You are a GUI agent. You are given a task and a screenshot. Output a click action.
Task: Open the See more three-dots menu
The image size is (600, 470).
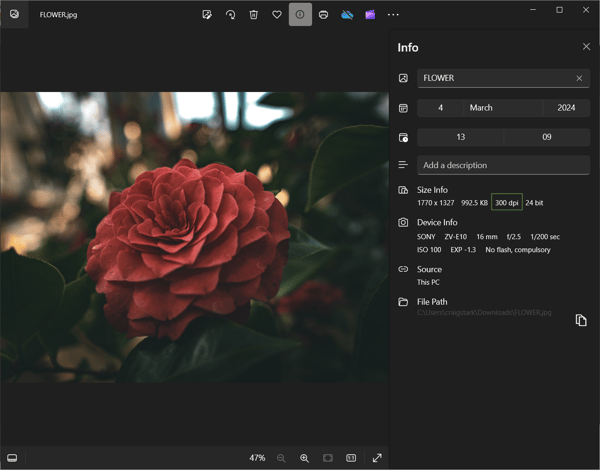pyautogui.click(x=393, y=15)
